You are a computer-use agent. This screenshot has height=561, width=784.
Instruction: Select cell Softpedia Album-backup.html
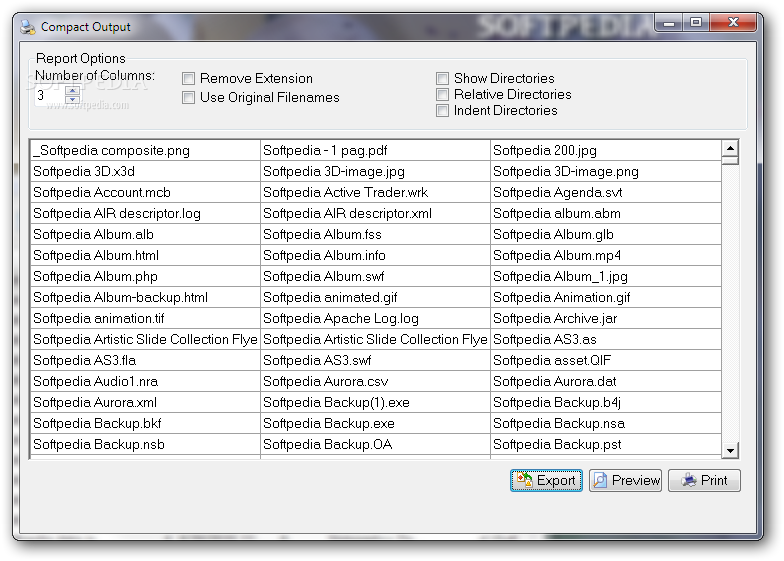(145, 298)
